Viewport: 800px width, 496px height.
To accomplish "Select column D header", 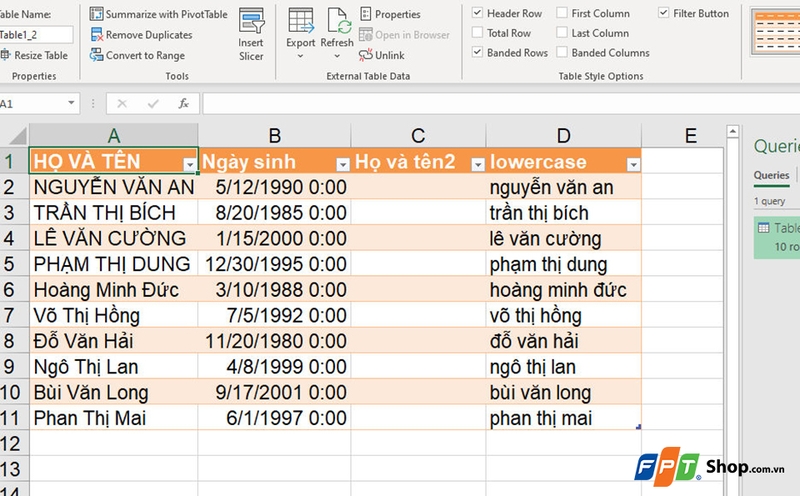I will coord(563,136).
